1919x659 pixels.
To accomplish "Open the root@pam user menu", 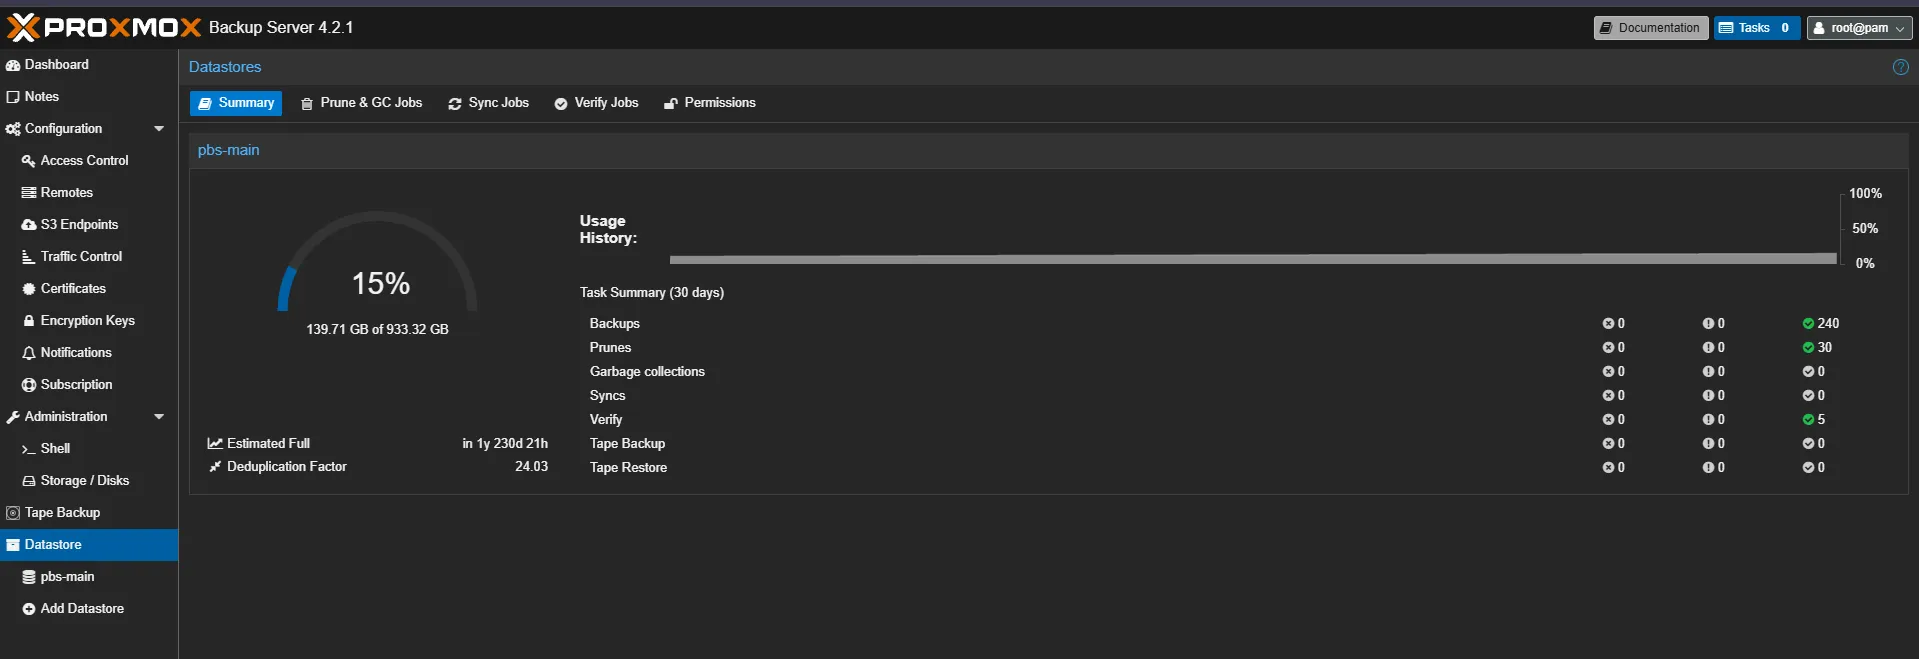I will 1859,28.
